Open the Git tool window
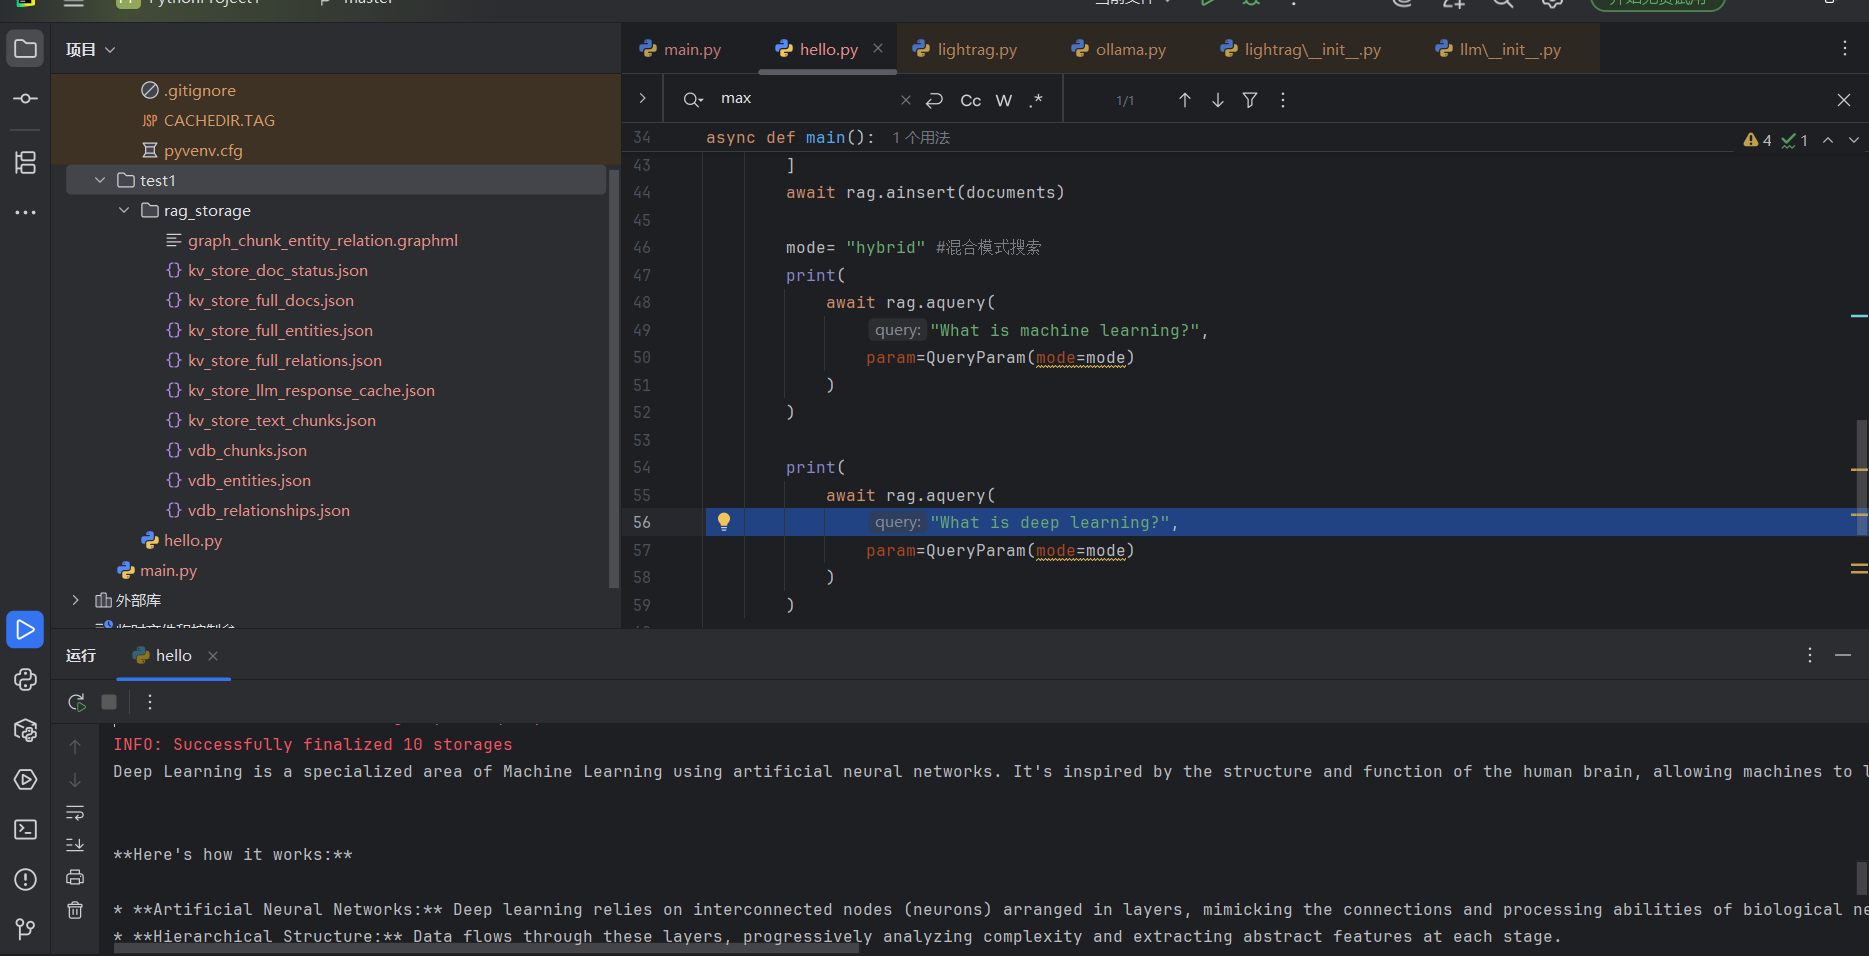This screenshot has width=1869, height=956. coord(25,929)
